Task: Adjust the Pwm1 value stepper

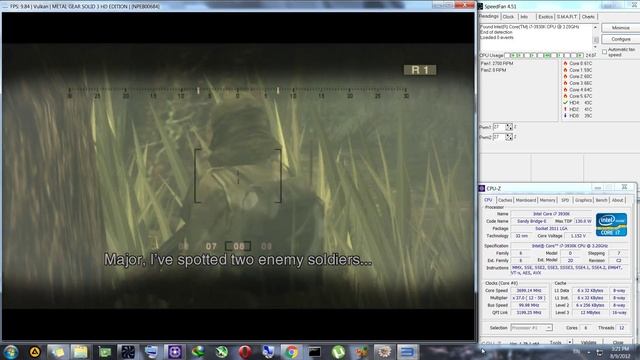Action: [x=509, y=127]
